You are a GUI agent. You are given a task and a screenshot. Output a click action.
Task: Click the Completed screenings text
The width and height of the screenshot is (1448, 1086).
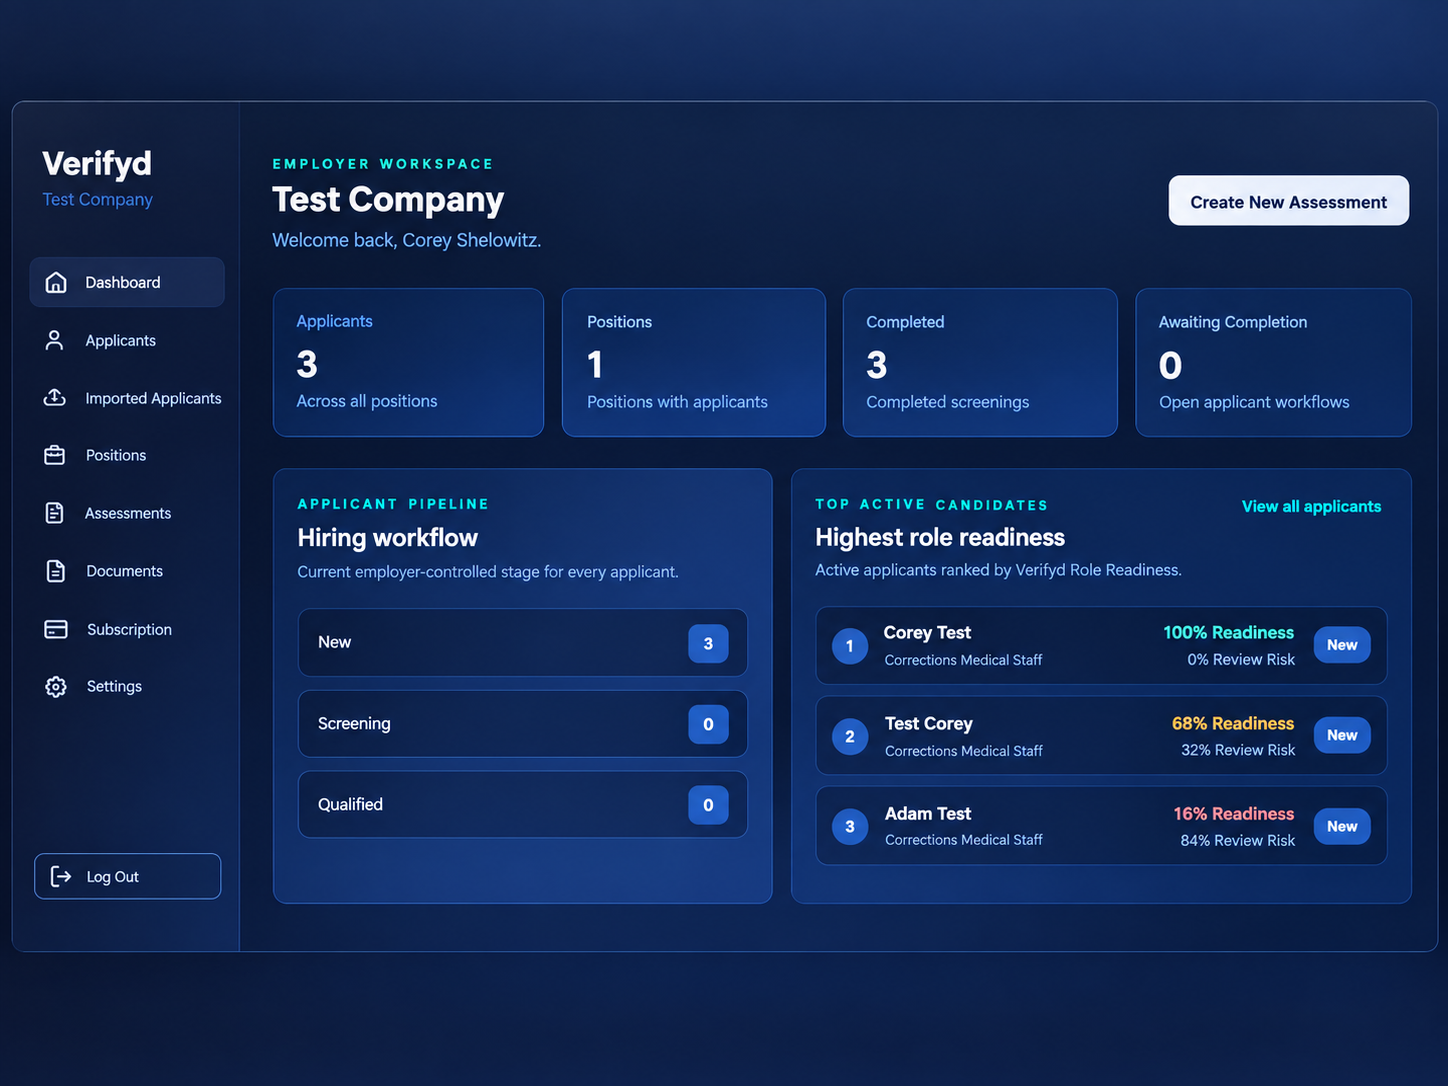[947, 402]
